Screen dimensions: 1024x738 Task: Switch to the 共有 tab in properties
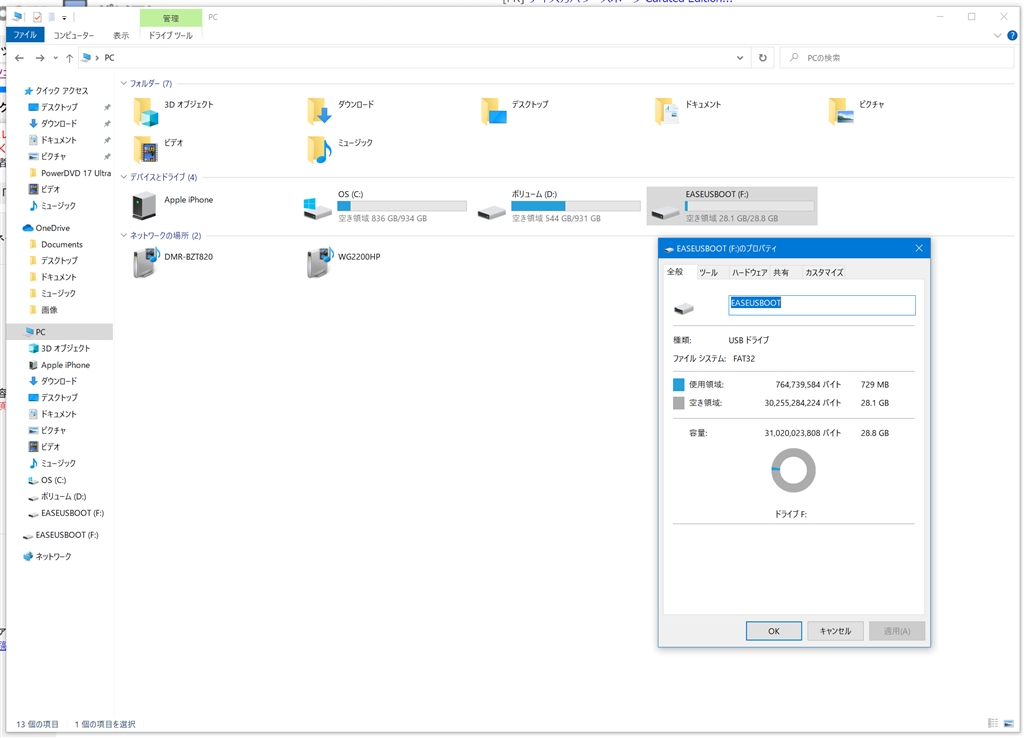click(781, 272)
